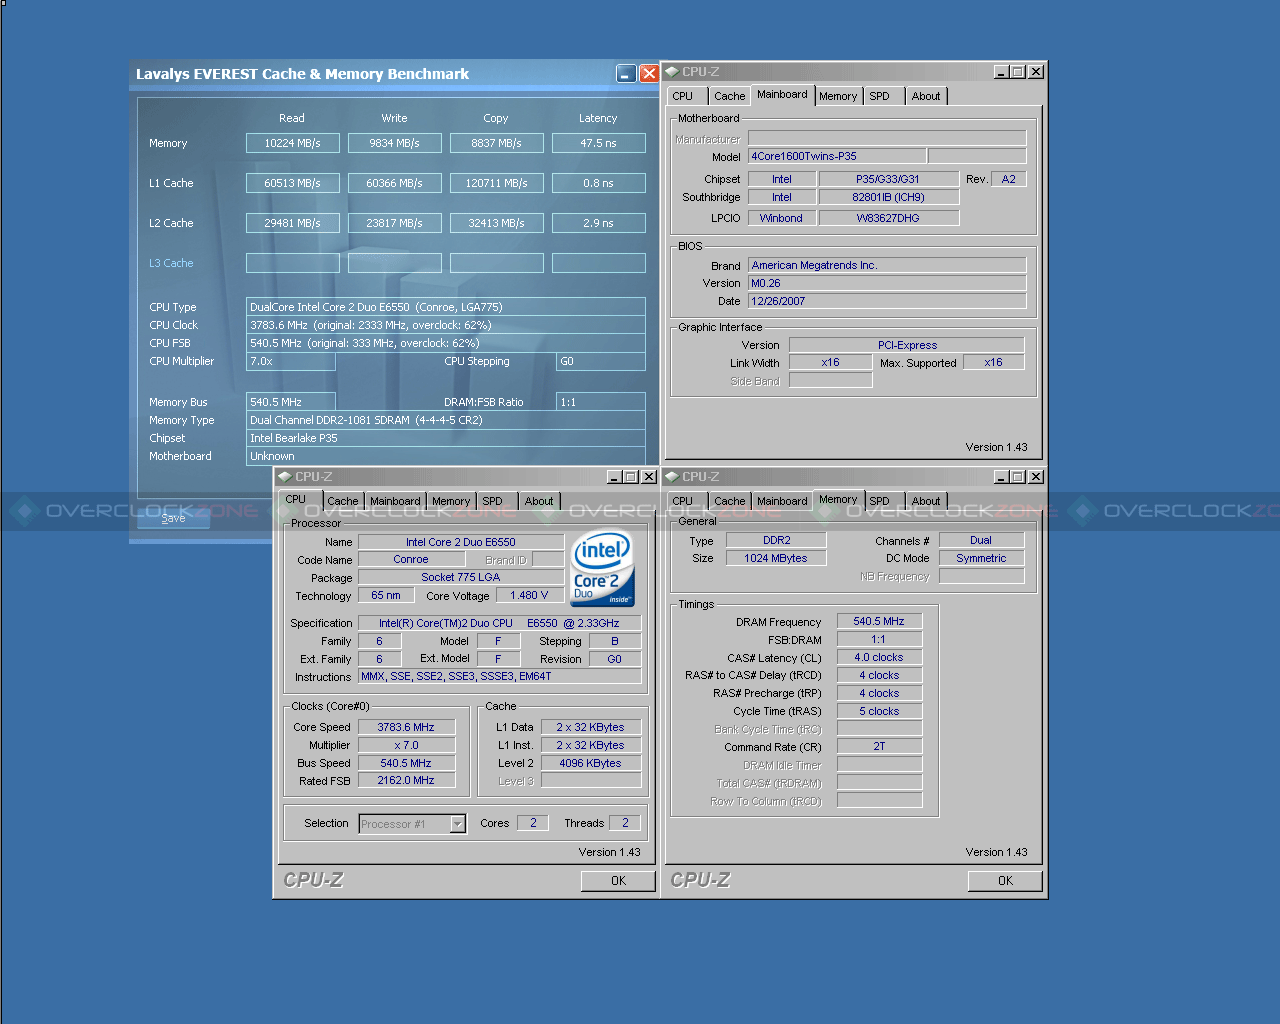Screen dimensions: 1280x1024
Task: Click the Memory Read 10224 MB/s value
Action: (292, 143)
